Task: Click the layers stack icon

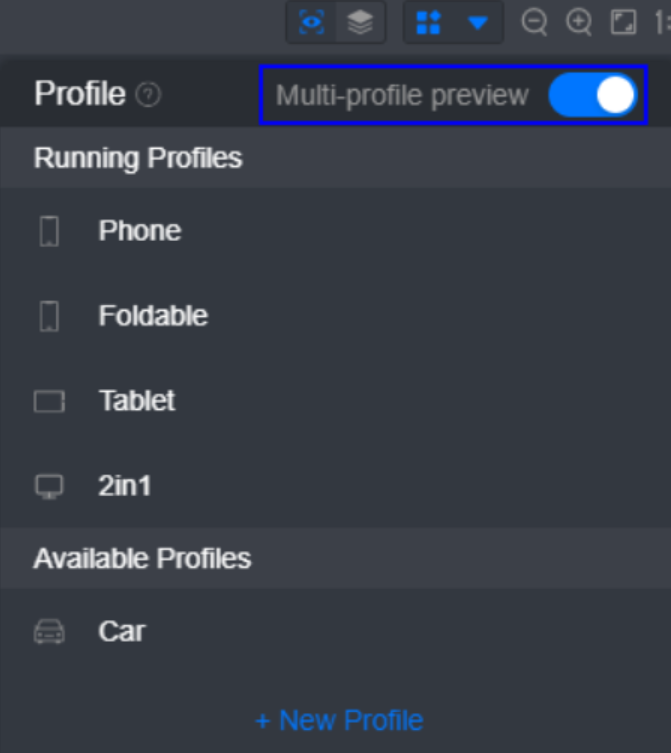Action: pyautogui.click(x=360, y=22)
